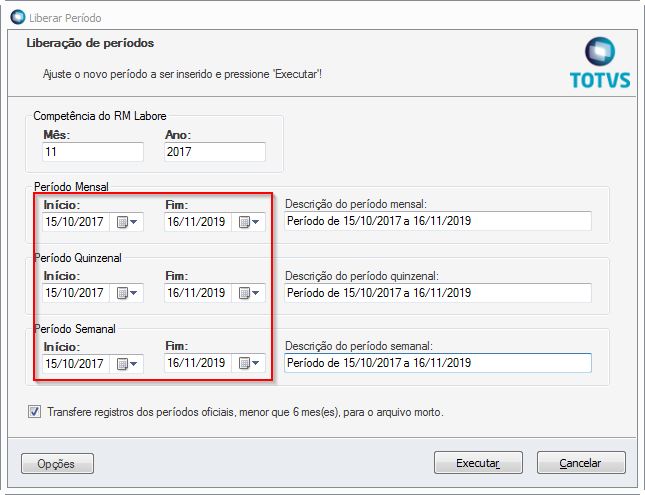Image resolution: width=645 pixels, height=495 pixels.
Task: Open calendar for Período Quinzenal Início
Action: click(127, 293)
